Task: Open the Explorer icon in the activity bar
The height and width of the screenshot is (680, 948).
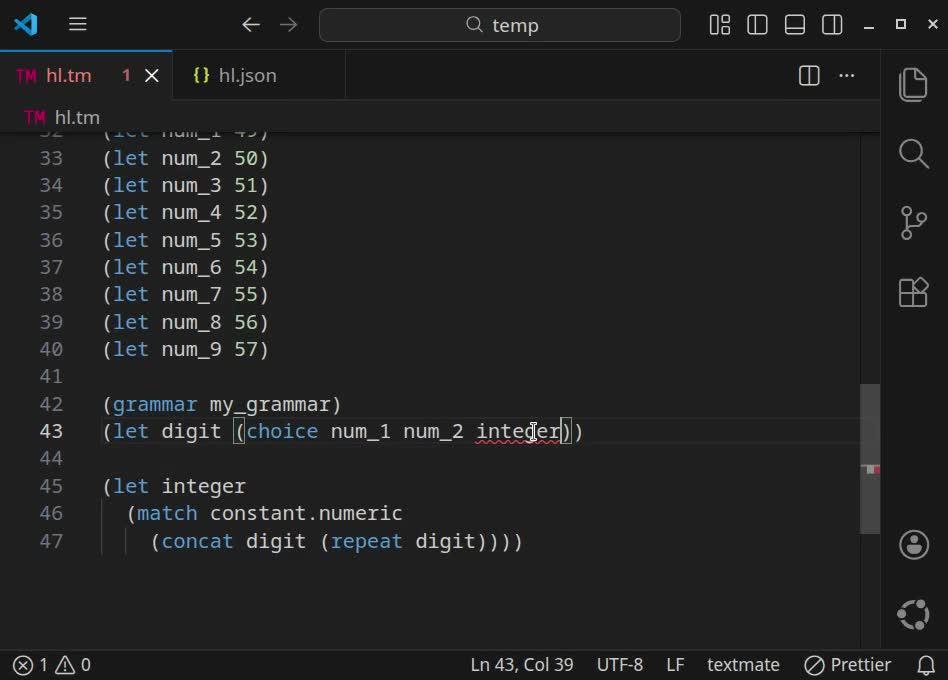Action: click(x=912, y=85)
